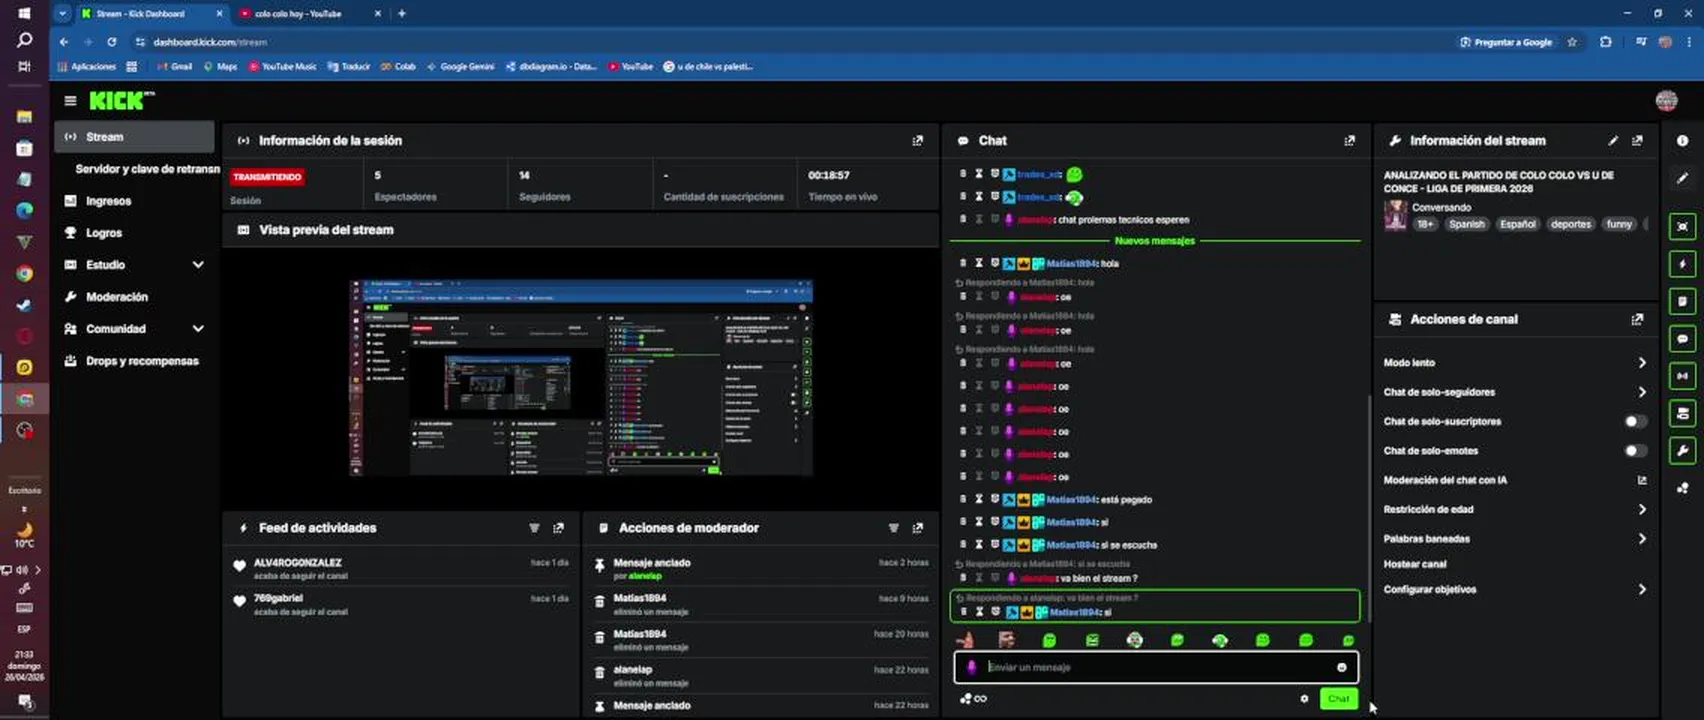The image size is (1704, 720).
Task: Open Chat de solo-seguidores options chevron
Action: (x=1641, y=392)
